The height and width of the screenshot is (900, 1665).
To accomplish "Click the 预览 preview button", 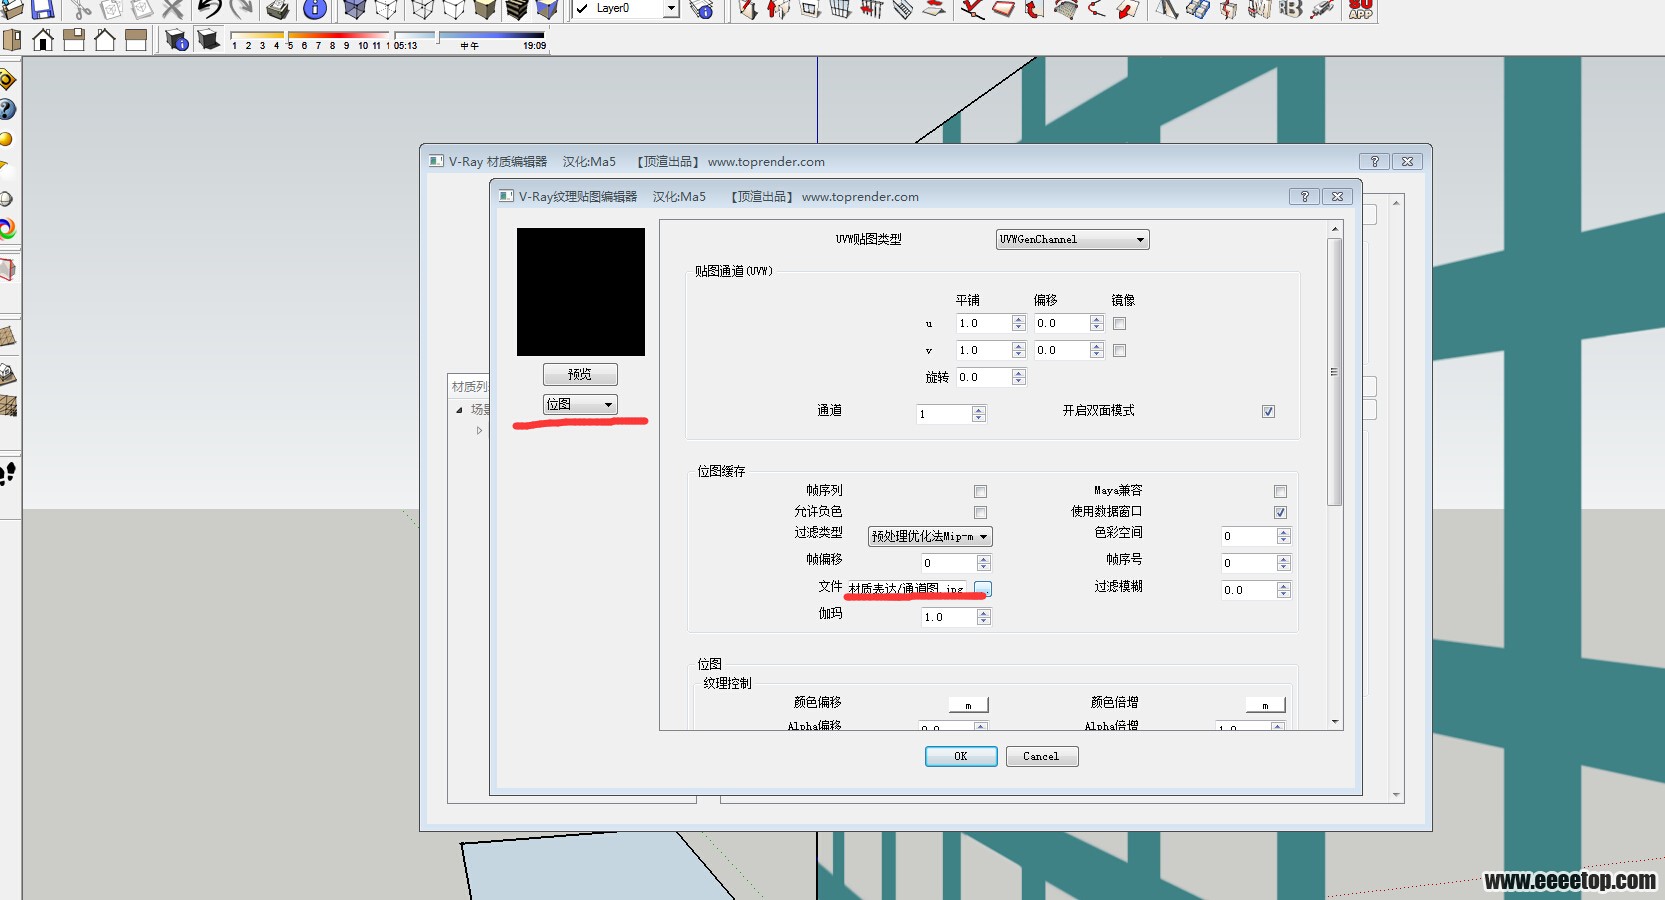I will [580, 374].
